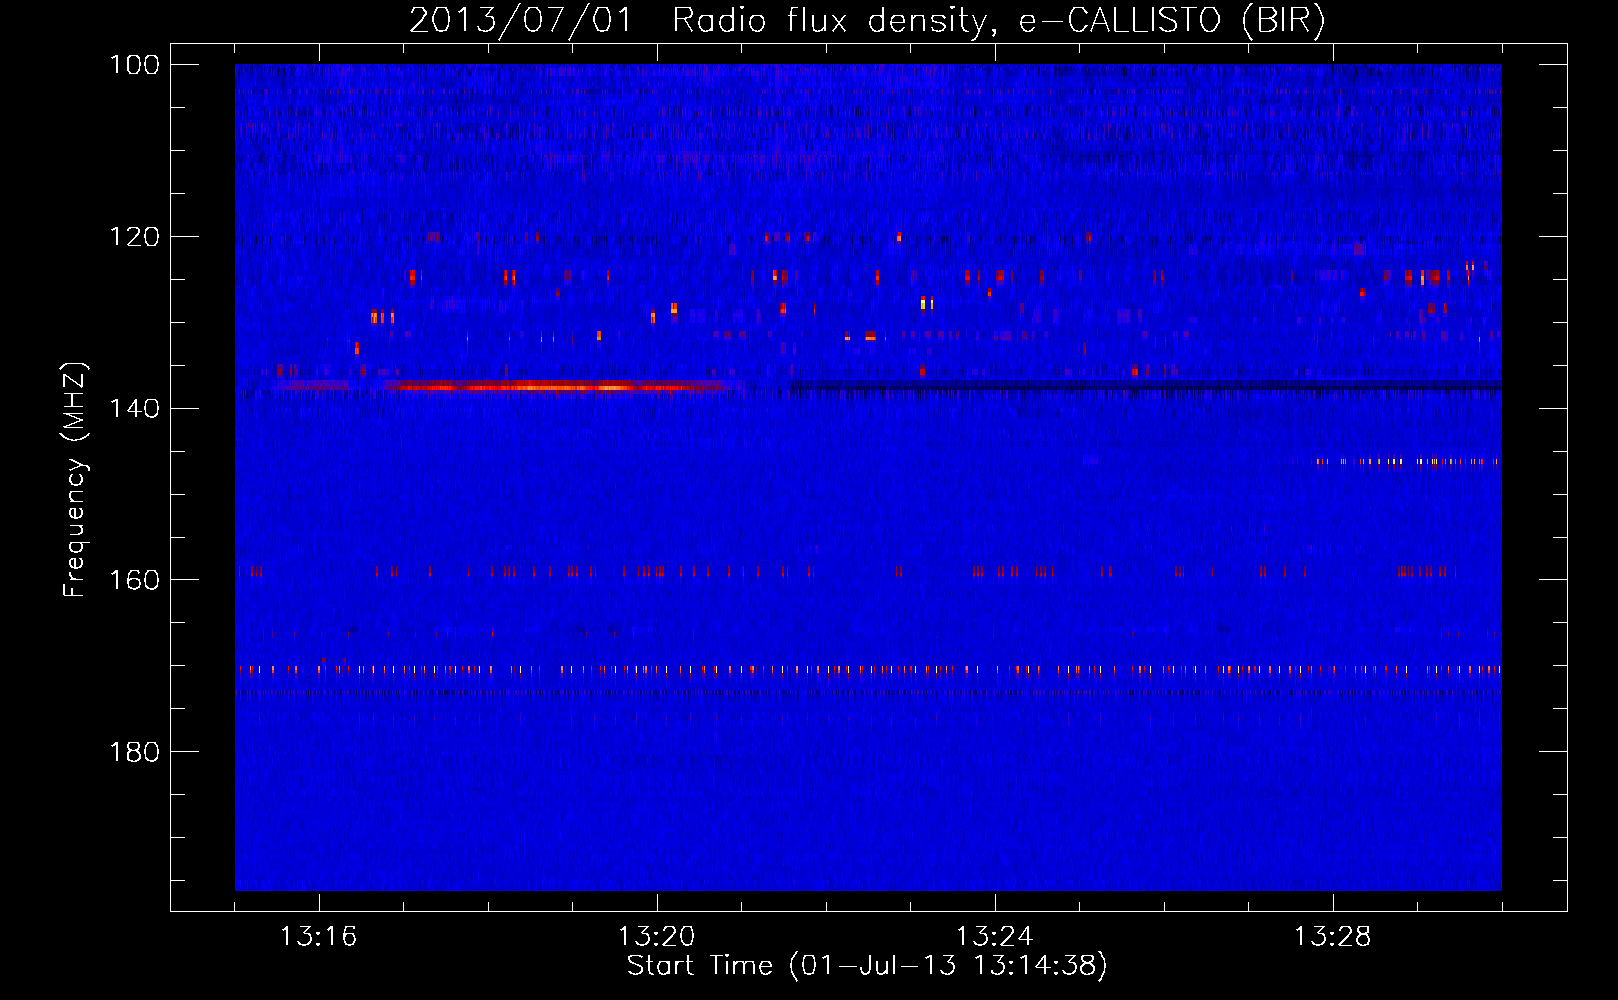This screenshot has width=1618, height=1000.
Task: Click the 13:24 time tick label
Action: click(x=994, y=937)
